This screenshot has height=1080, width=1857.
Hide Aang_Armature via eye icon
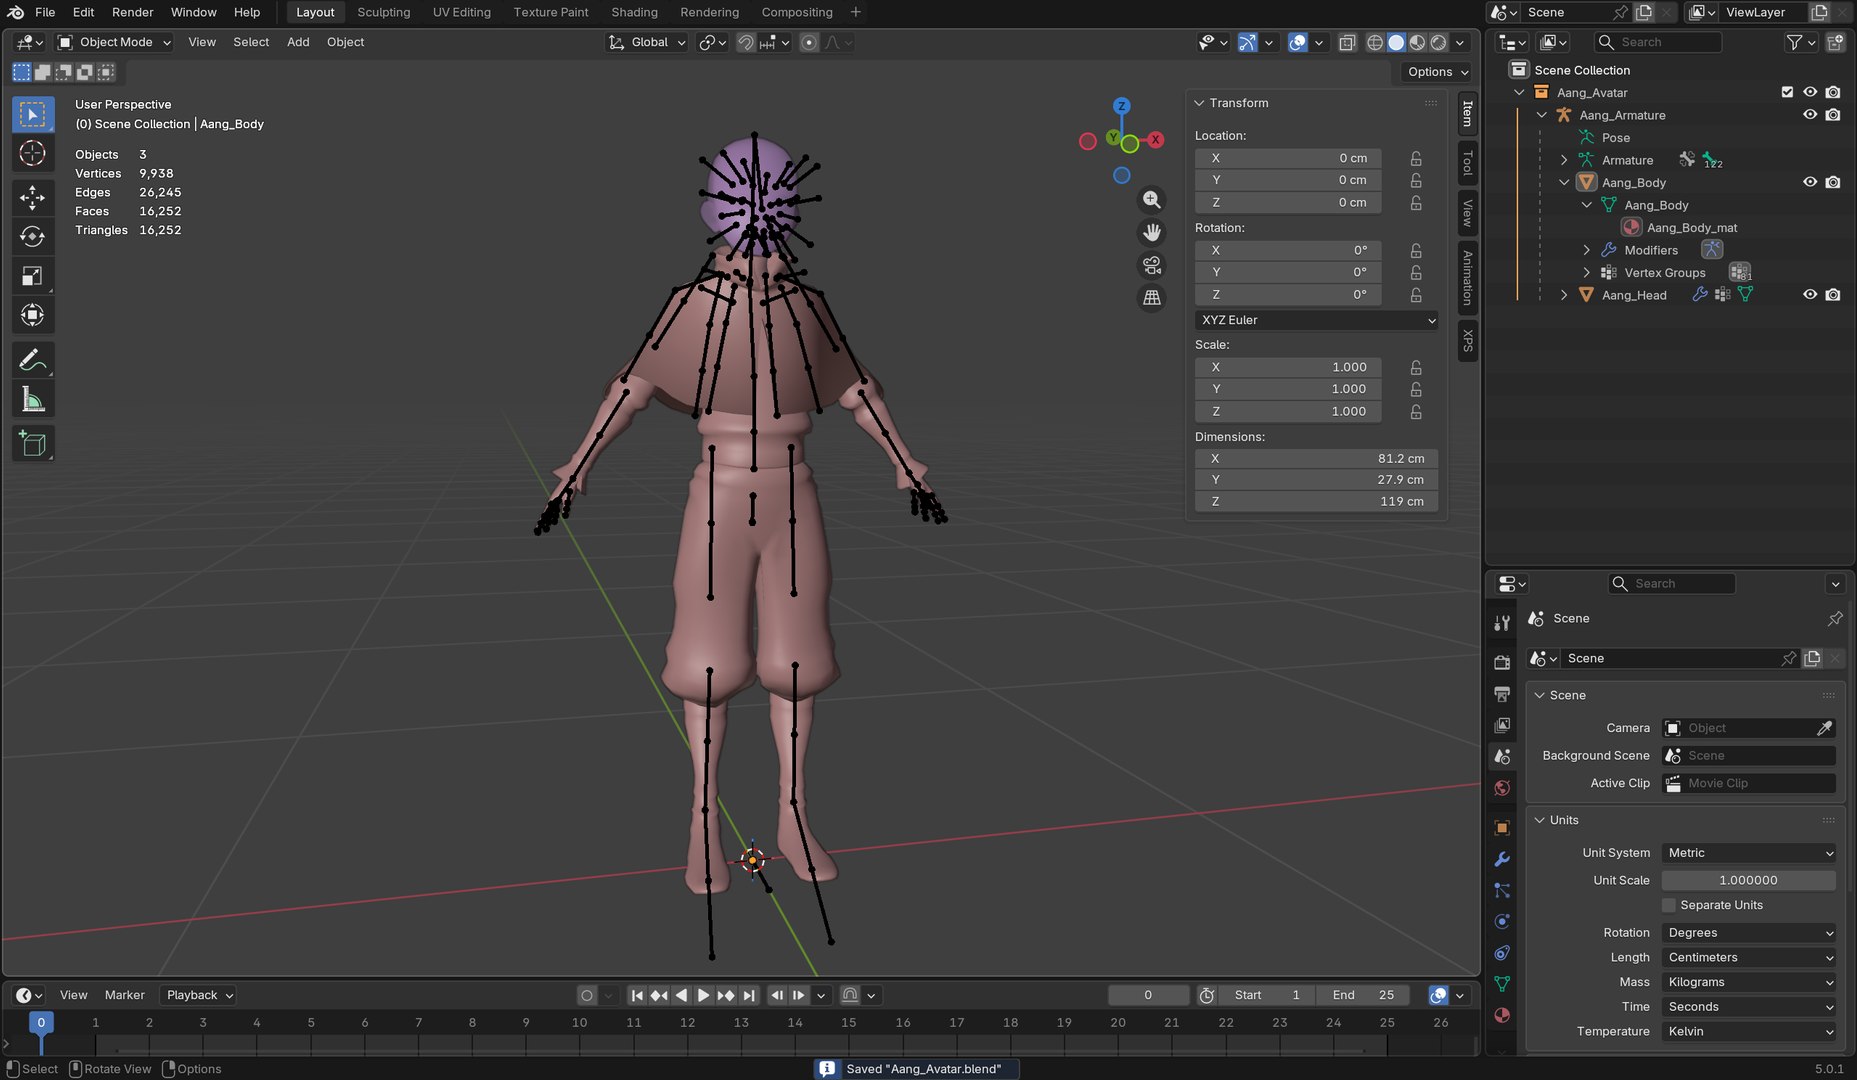[x=1810, y=115]
